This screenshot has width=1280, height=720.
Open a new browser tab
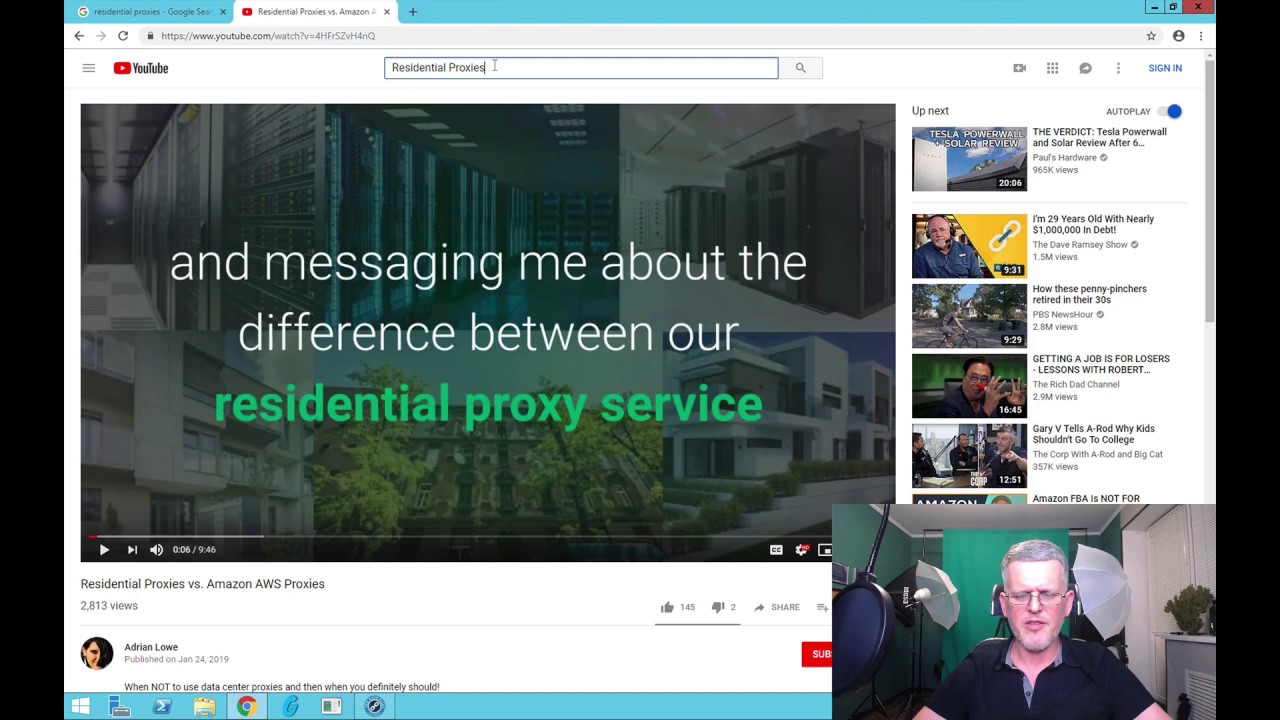(x=413, y=12)
